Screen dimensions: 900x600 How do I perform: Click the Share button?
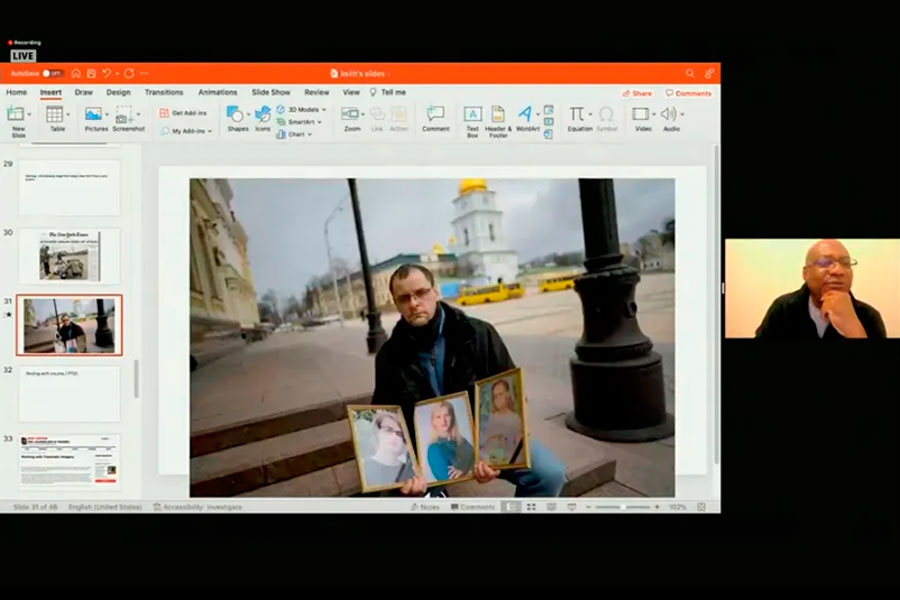pyautogui.click(x=637, y=93)
